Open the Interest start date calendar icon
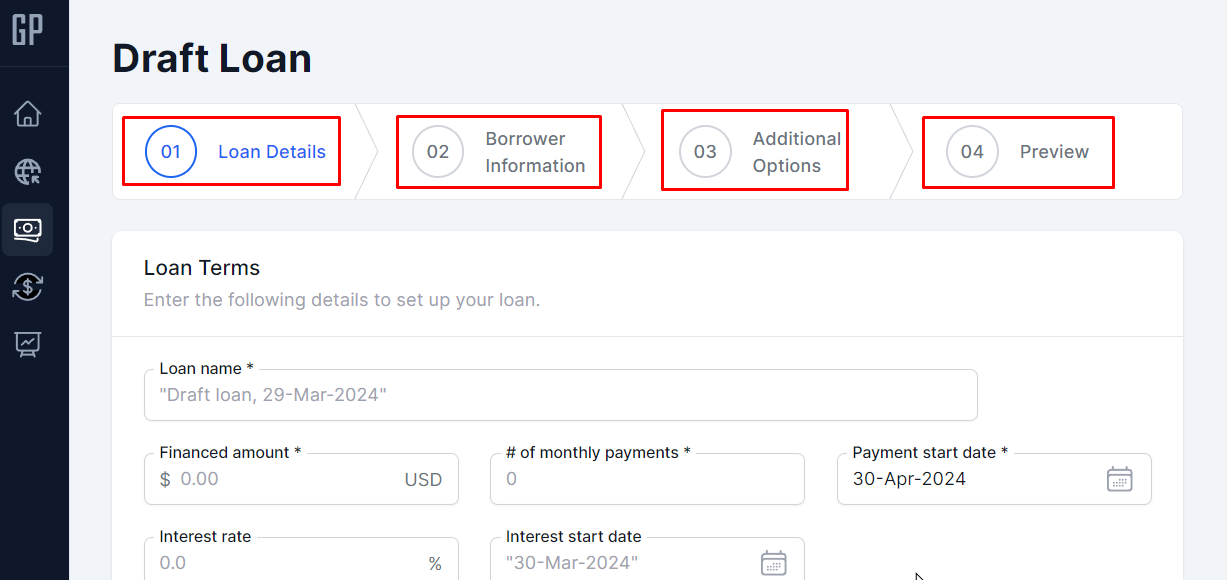The height and width of the screenshot is (580, 1227). coord(773,563)
